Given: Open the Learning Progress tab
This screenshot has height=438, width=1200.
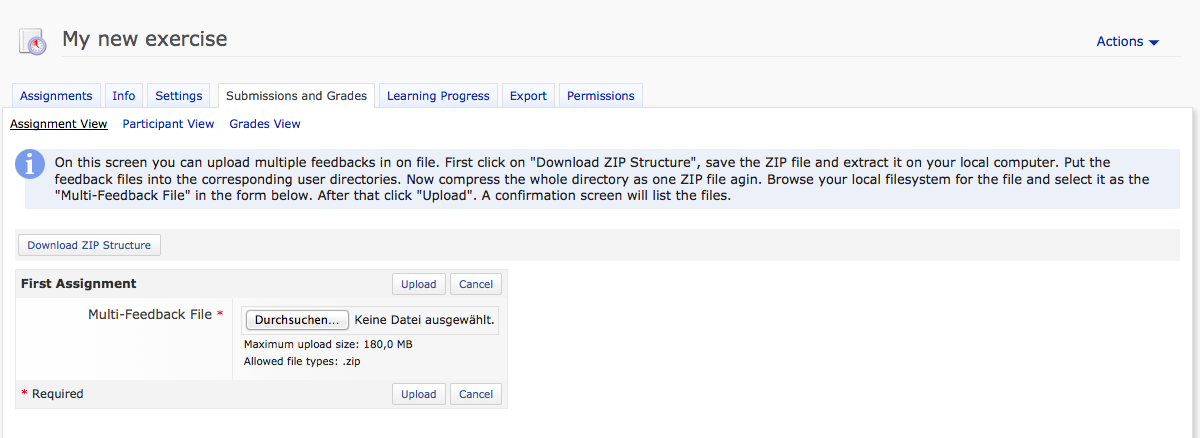Looking at the screenshot, I should point(438,96).
